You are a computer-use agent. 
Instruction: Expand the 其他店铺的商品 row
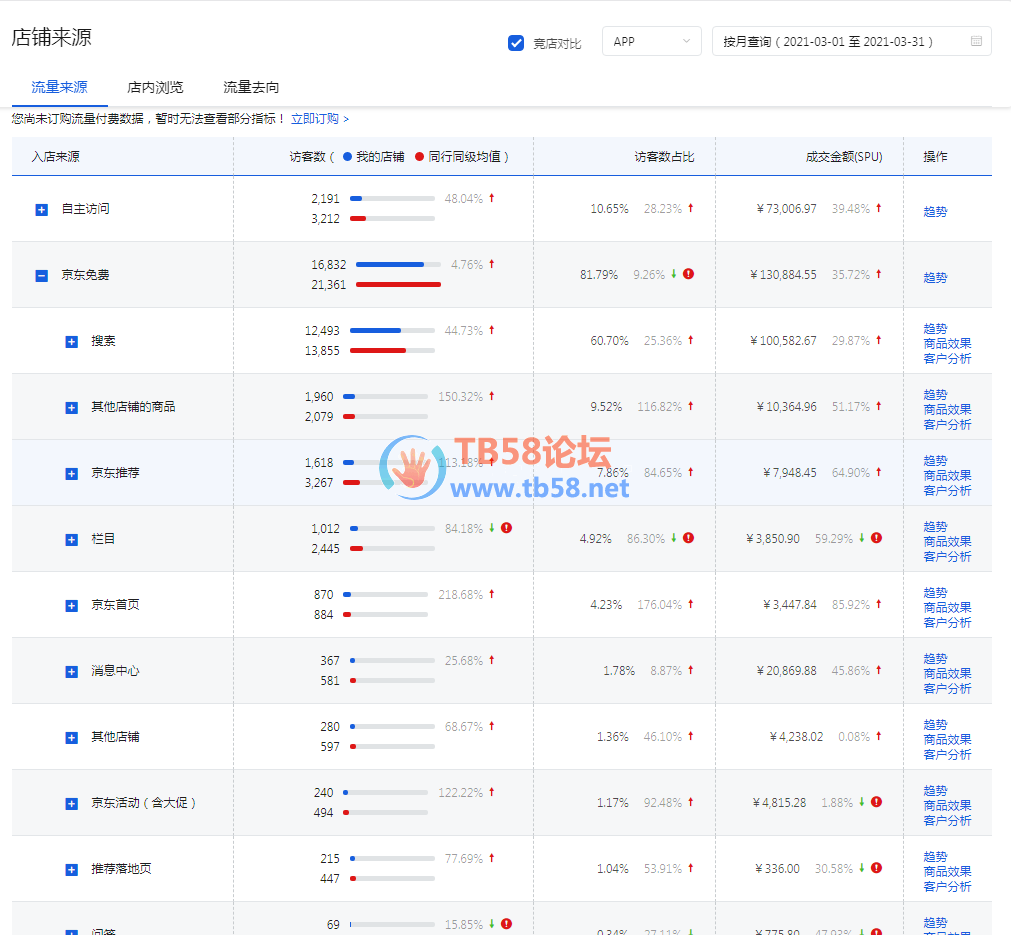click(x=72, y=408)
